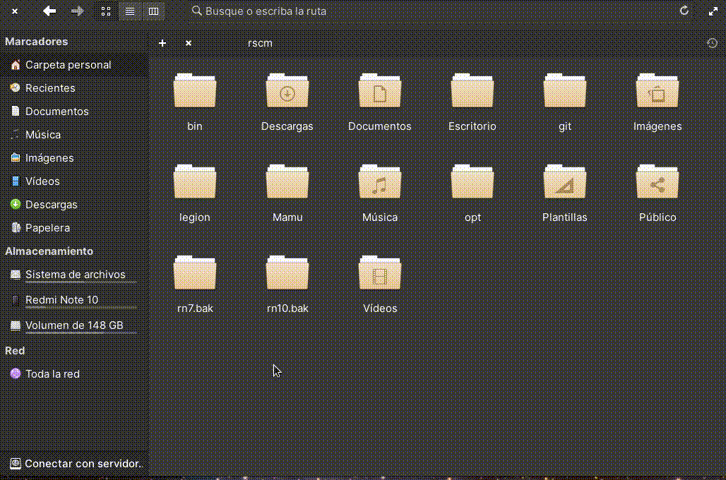The width and height of the screenshot is (726, 480).
Task: Open Imágenes in the sidebar
Action: click(74, 158)
